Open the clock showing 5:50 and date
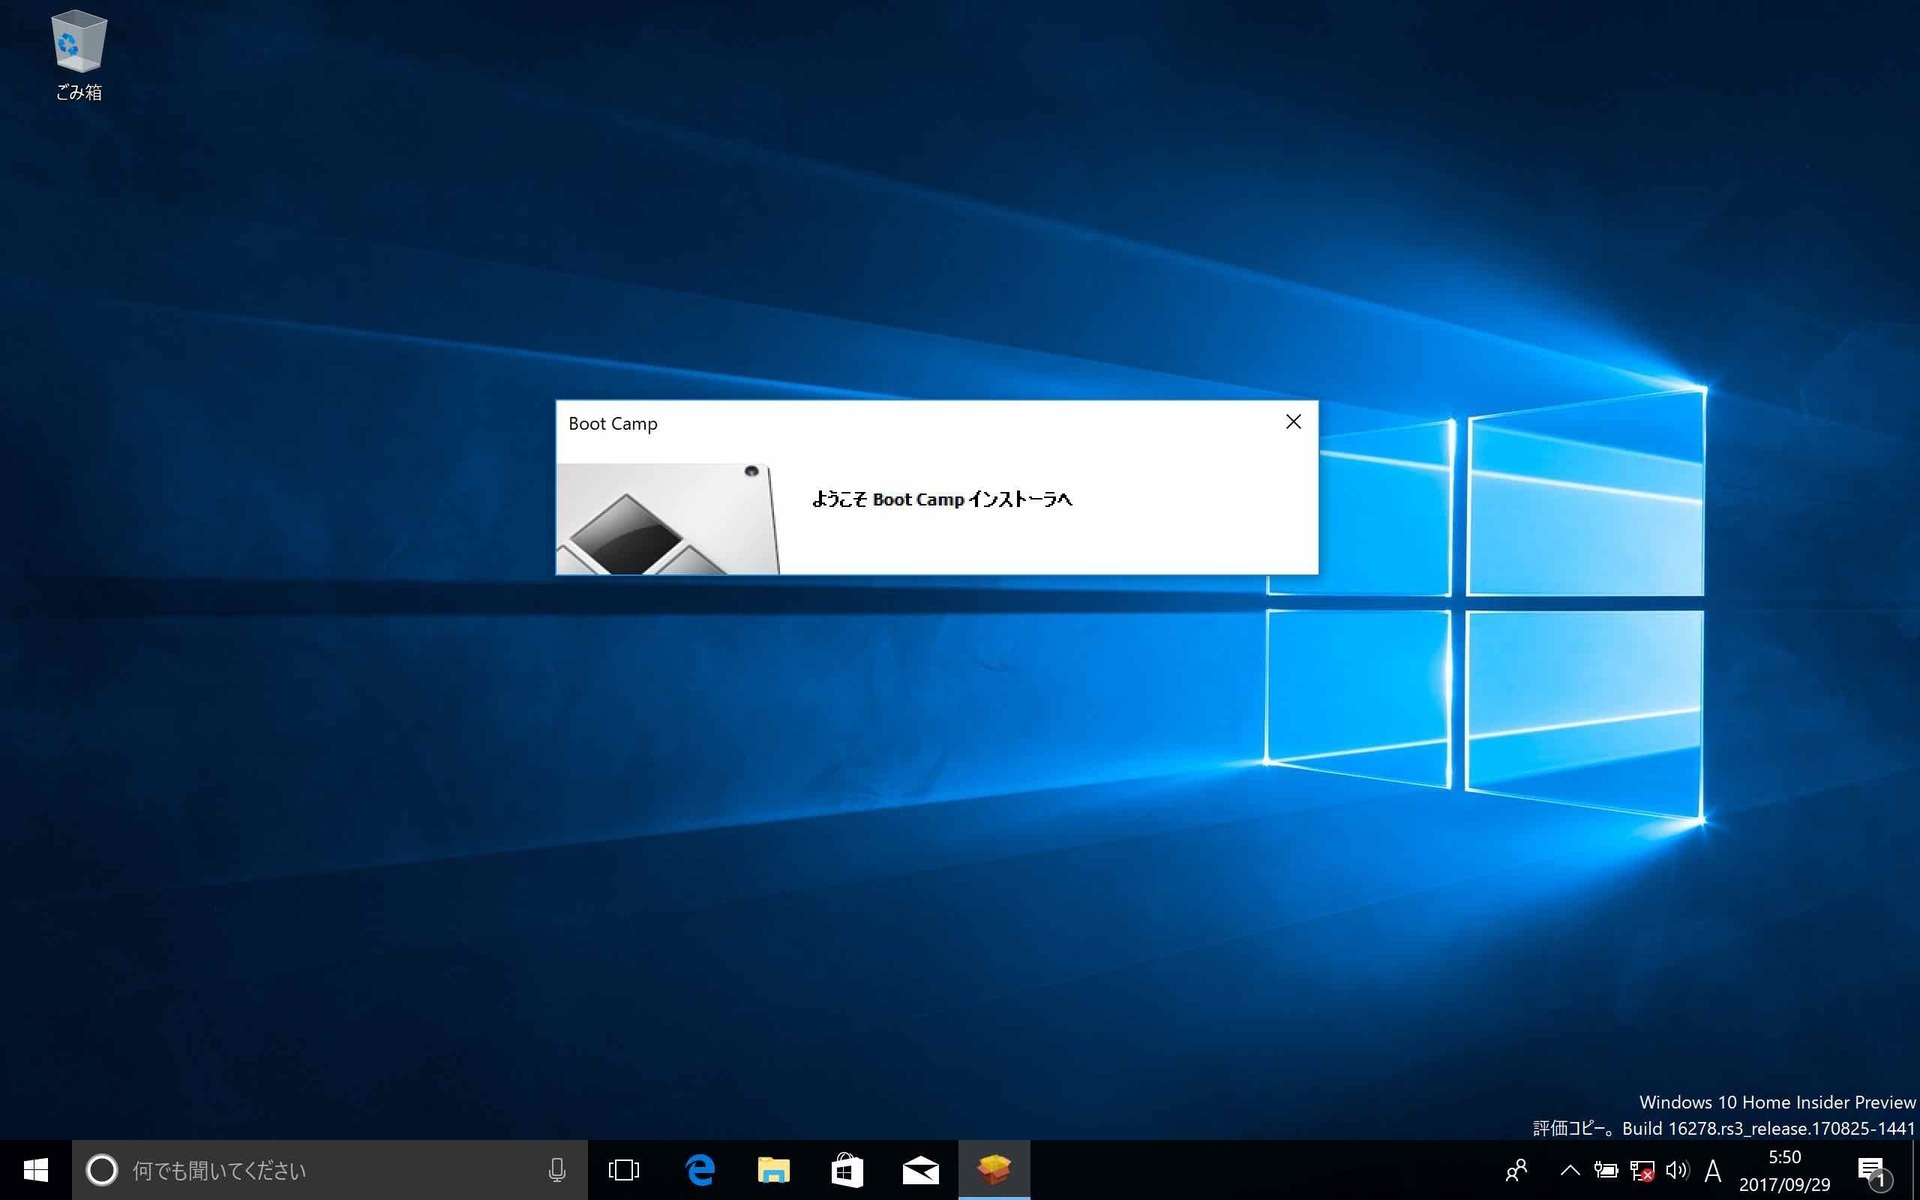1920x1200 pixels. tap(1784, 1170)
